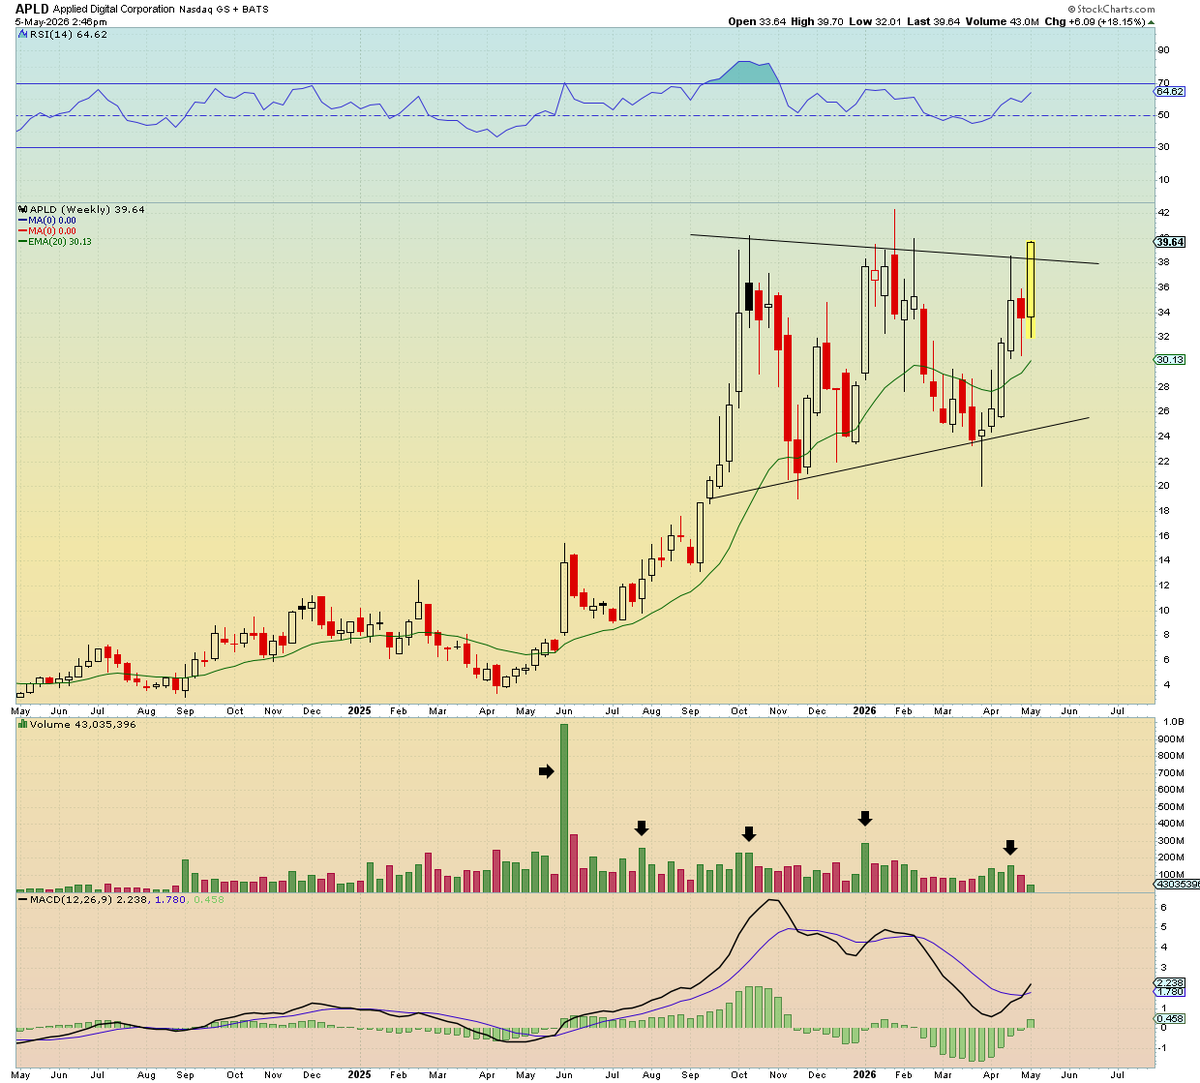The height and width of the screenshot is (1083, 1200).
Task: Click the 0.458 histogram tag on right axis
Action: coord(1169,1019)
